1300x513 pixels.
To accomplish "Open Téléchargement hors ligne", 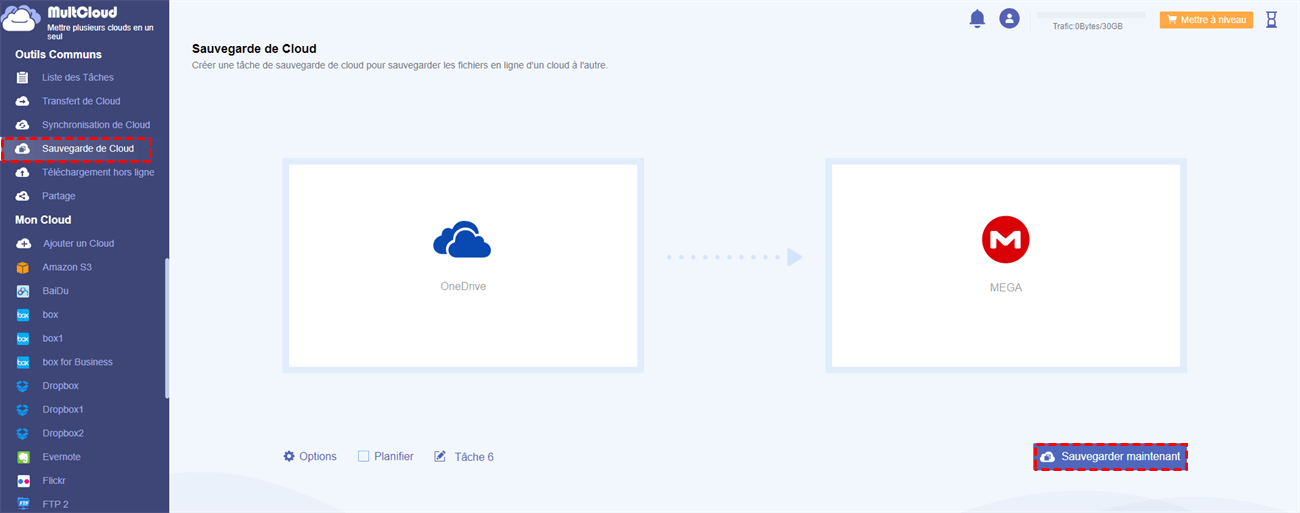I will 98,172.
